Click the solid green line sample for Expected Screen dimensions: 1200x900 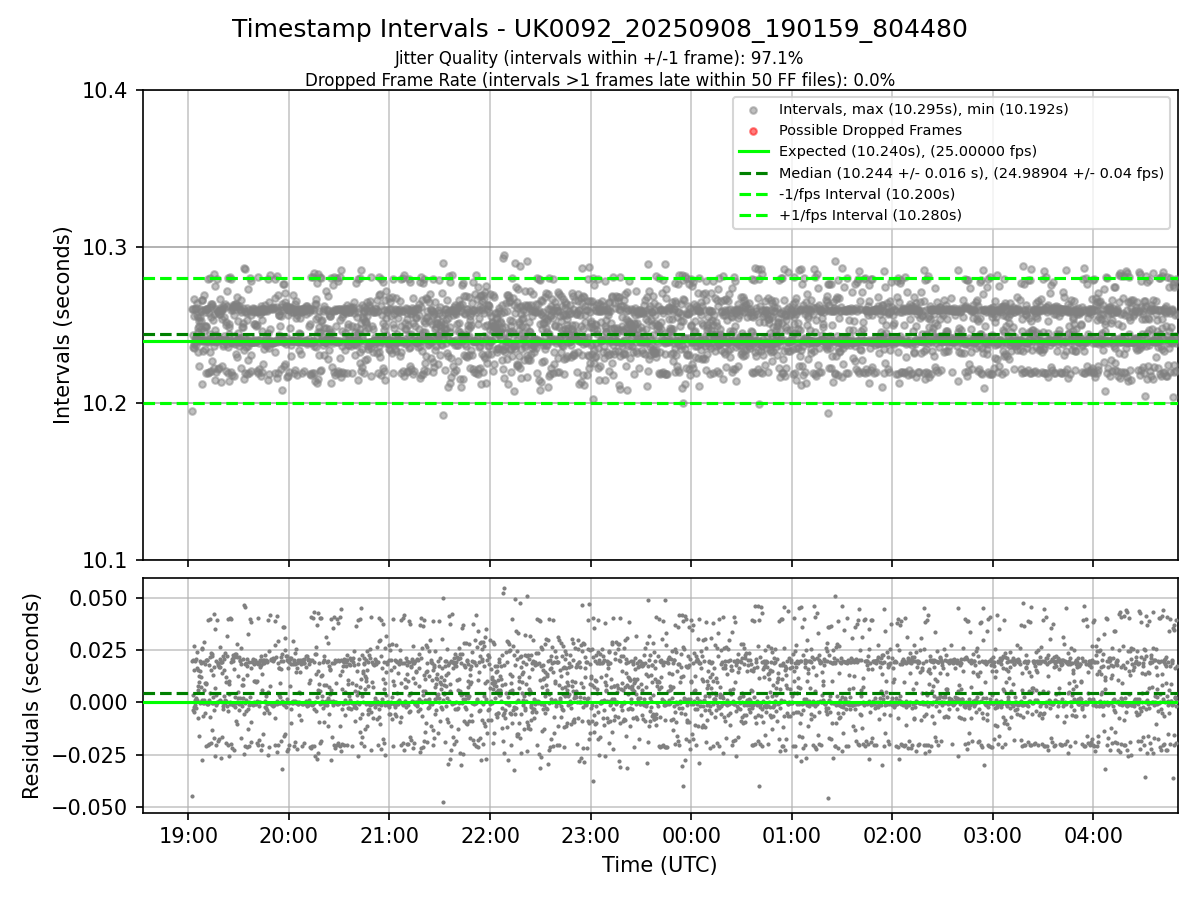point(754,152)
